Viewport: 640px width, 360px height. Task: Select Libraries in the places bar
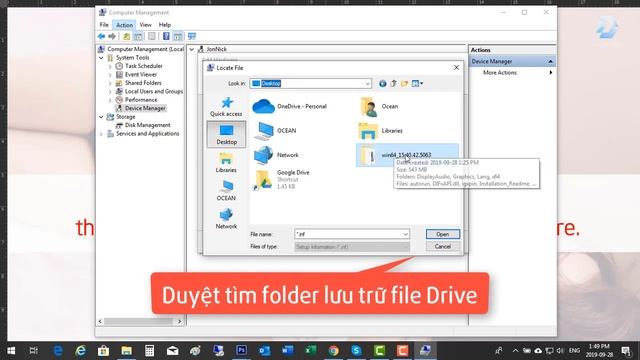point(226,162)
